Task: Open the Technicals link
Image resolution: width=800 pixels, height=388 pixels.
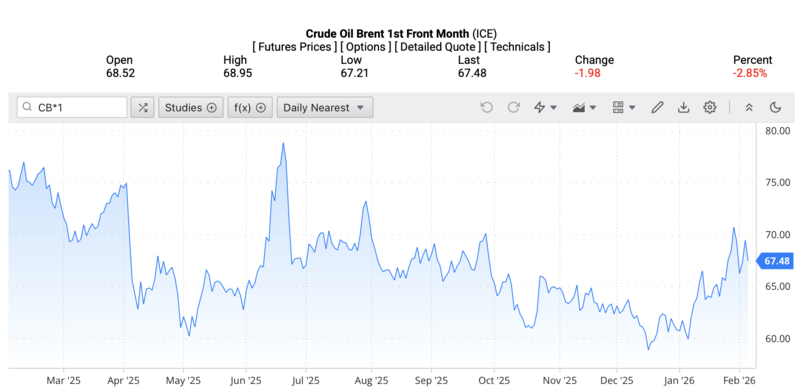Action: (x=517, y=47)
